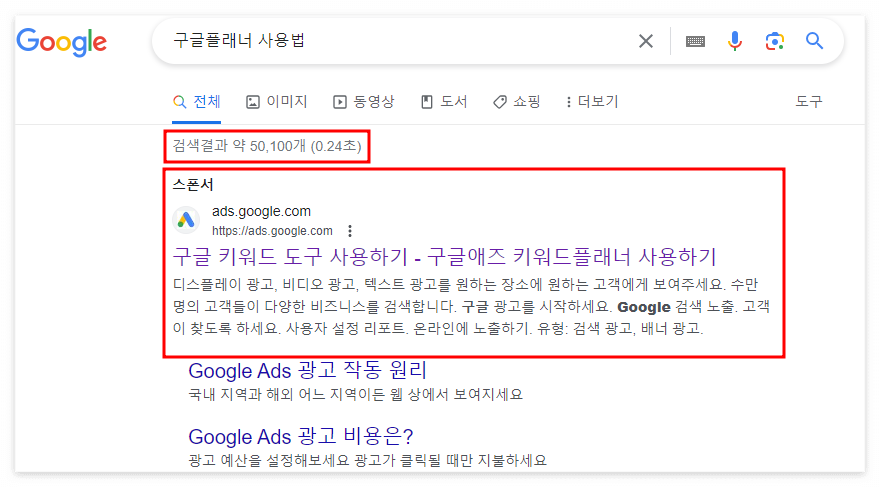880x487 pixels.
Task: Open the 구글 키워드 도구 사용하기 ad headline
Action: tap(444, 256)
